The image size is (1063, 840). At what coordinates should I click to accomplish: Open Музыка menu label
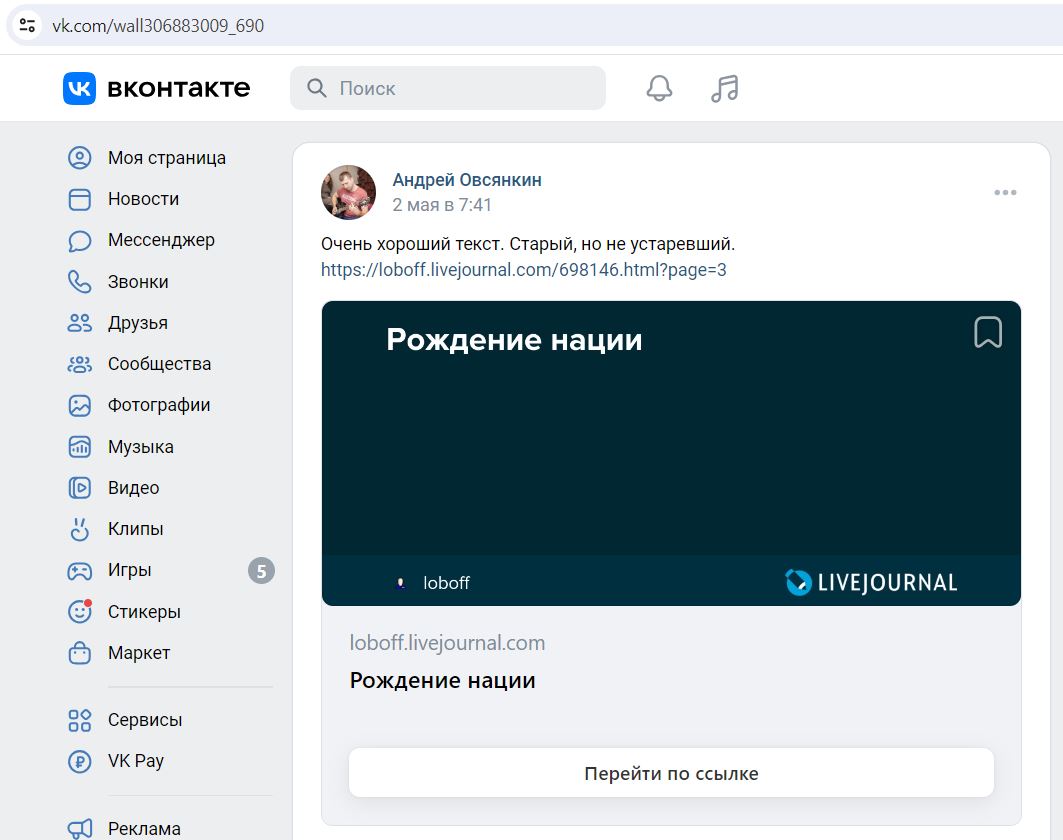pyautogui.click(x=140, y=447)
